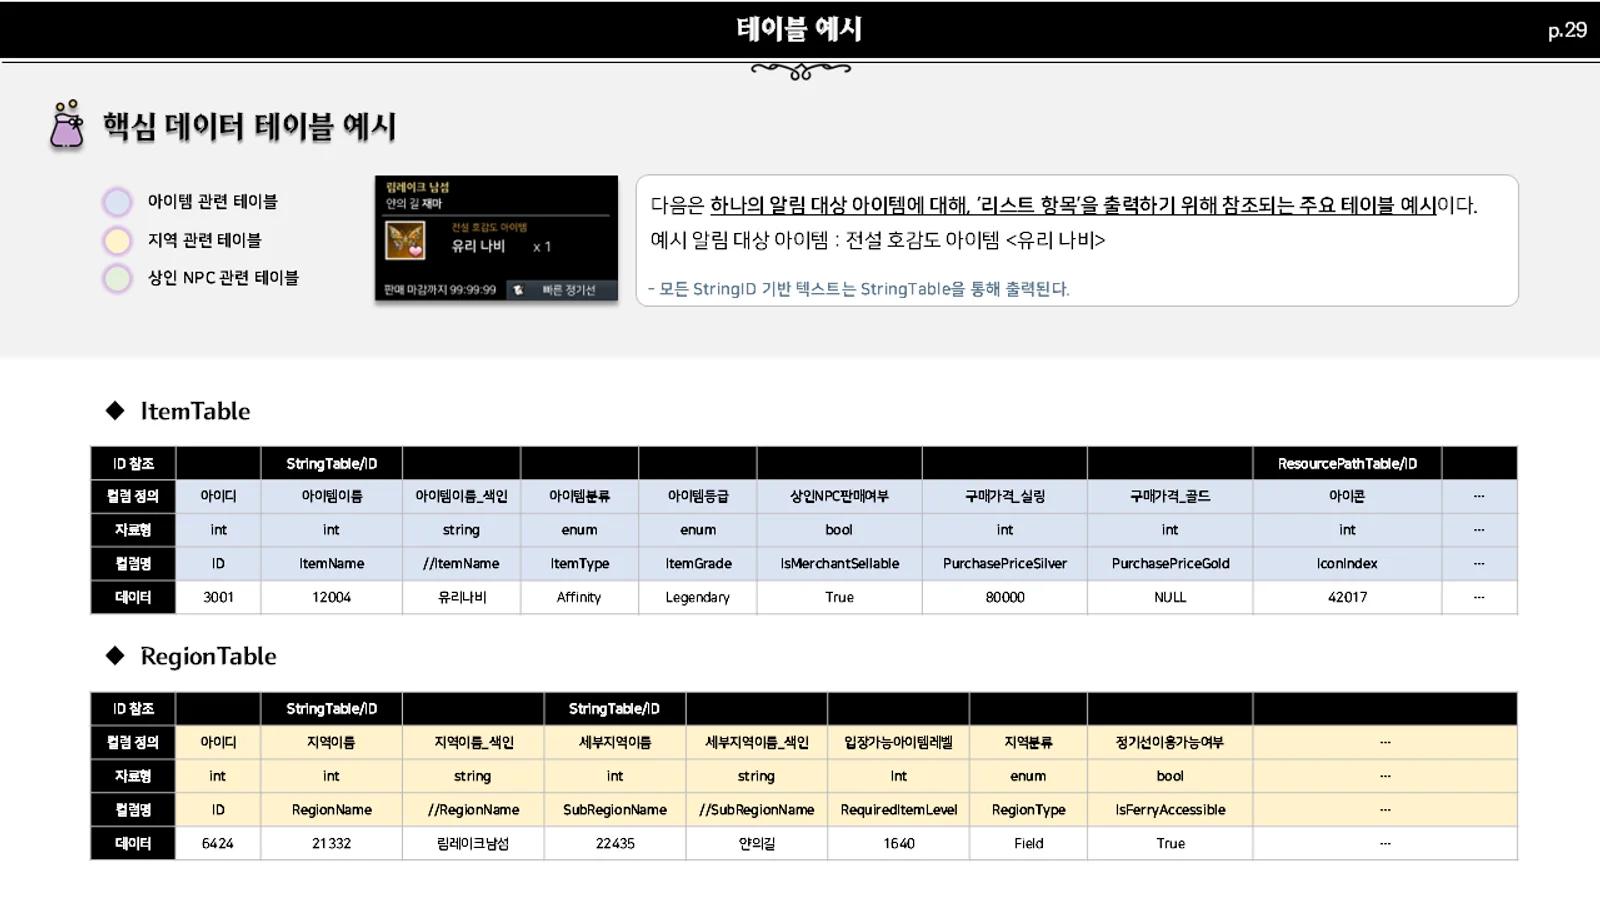Click the RegionType column name
The width and height of the screenshot is (1600, 900).
click(1028, 809)
